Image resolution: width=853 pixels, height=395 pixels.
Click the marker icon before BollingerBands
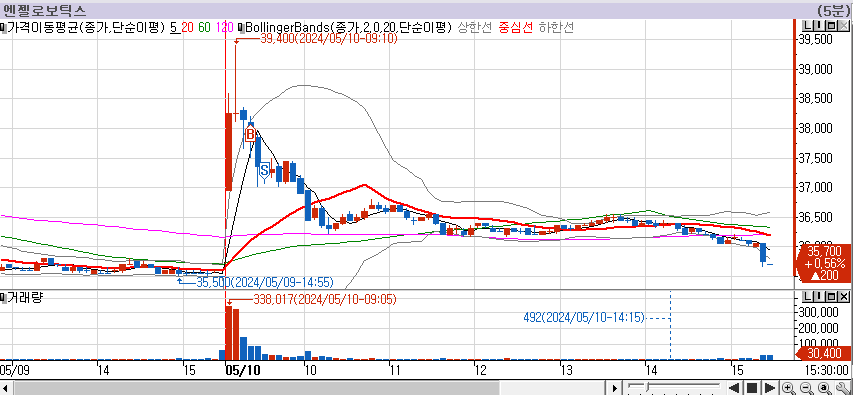pyautogui.click(x=241, y=27)
